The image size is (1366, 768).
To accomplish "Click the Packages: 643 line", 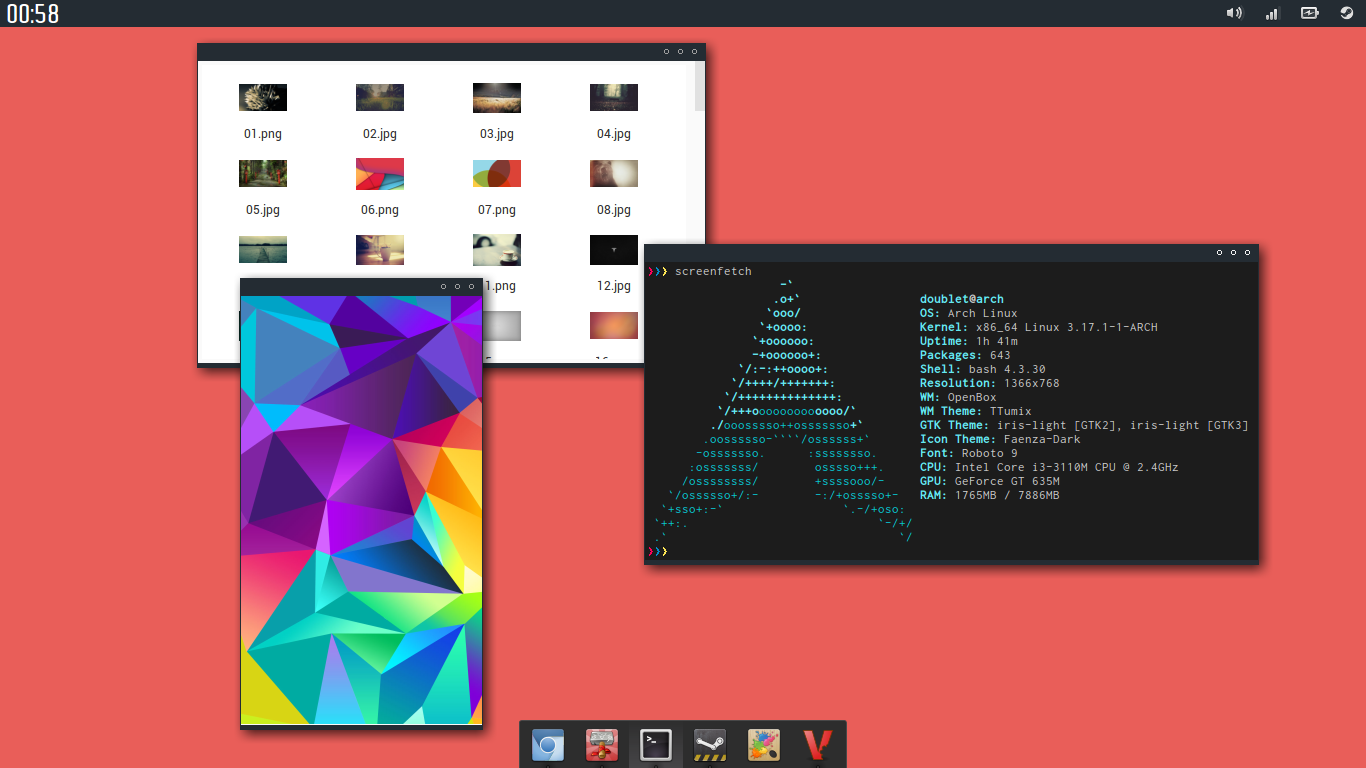I will [965, 355].
